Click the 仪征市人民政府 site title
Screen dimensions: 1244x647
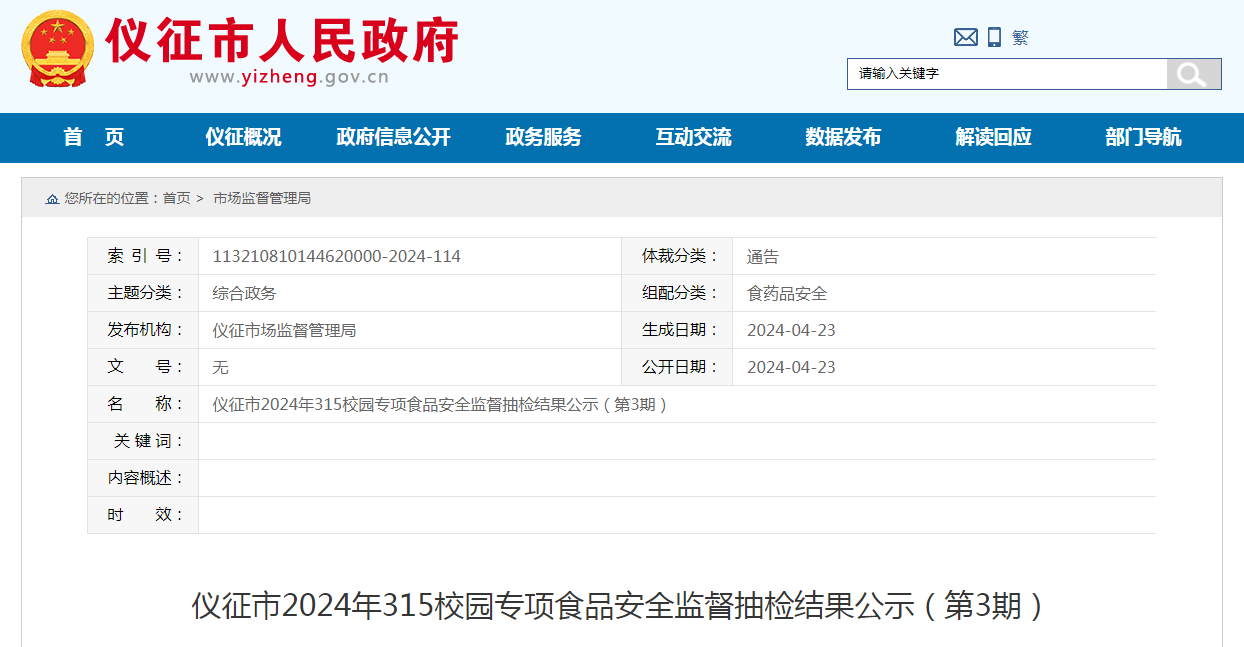pyautogui.click(x=282, y=40)
